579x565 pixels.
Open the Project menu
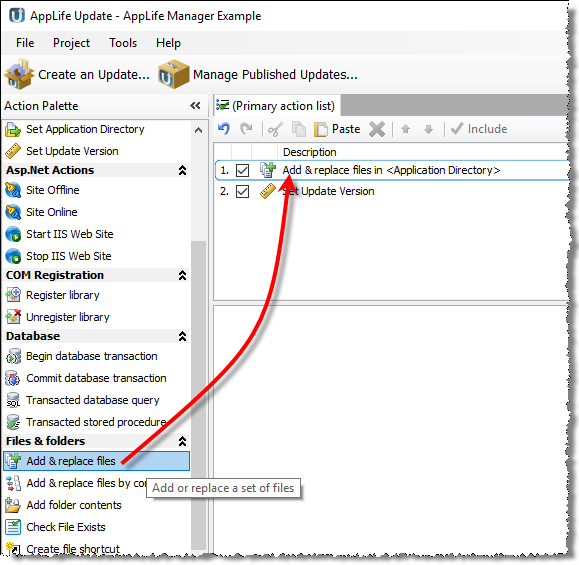click(x=71, y=43)
